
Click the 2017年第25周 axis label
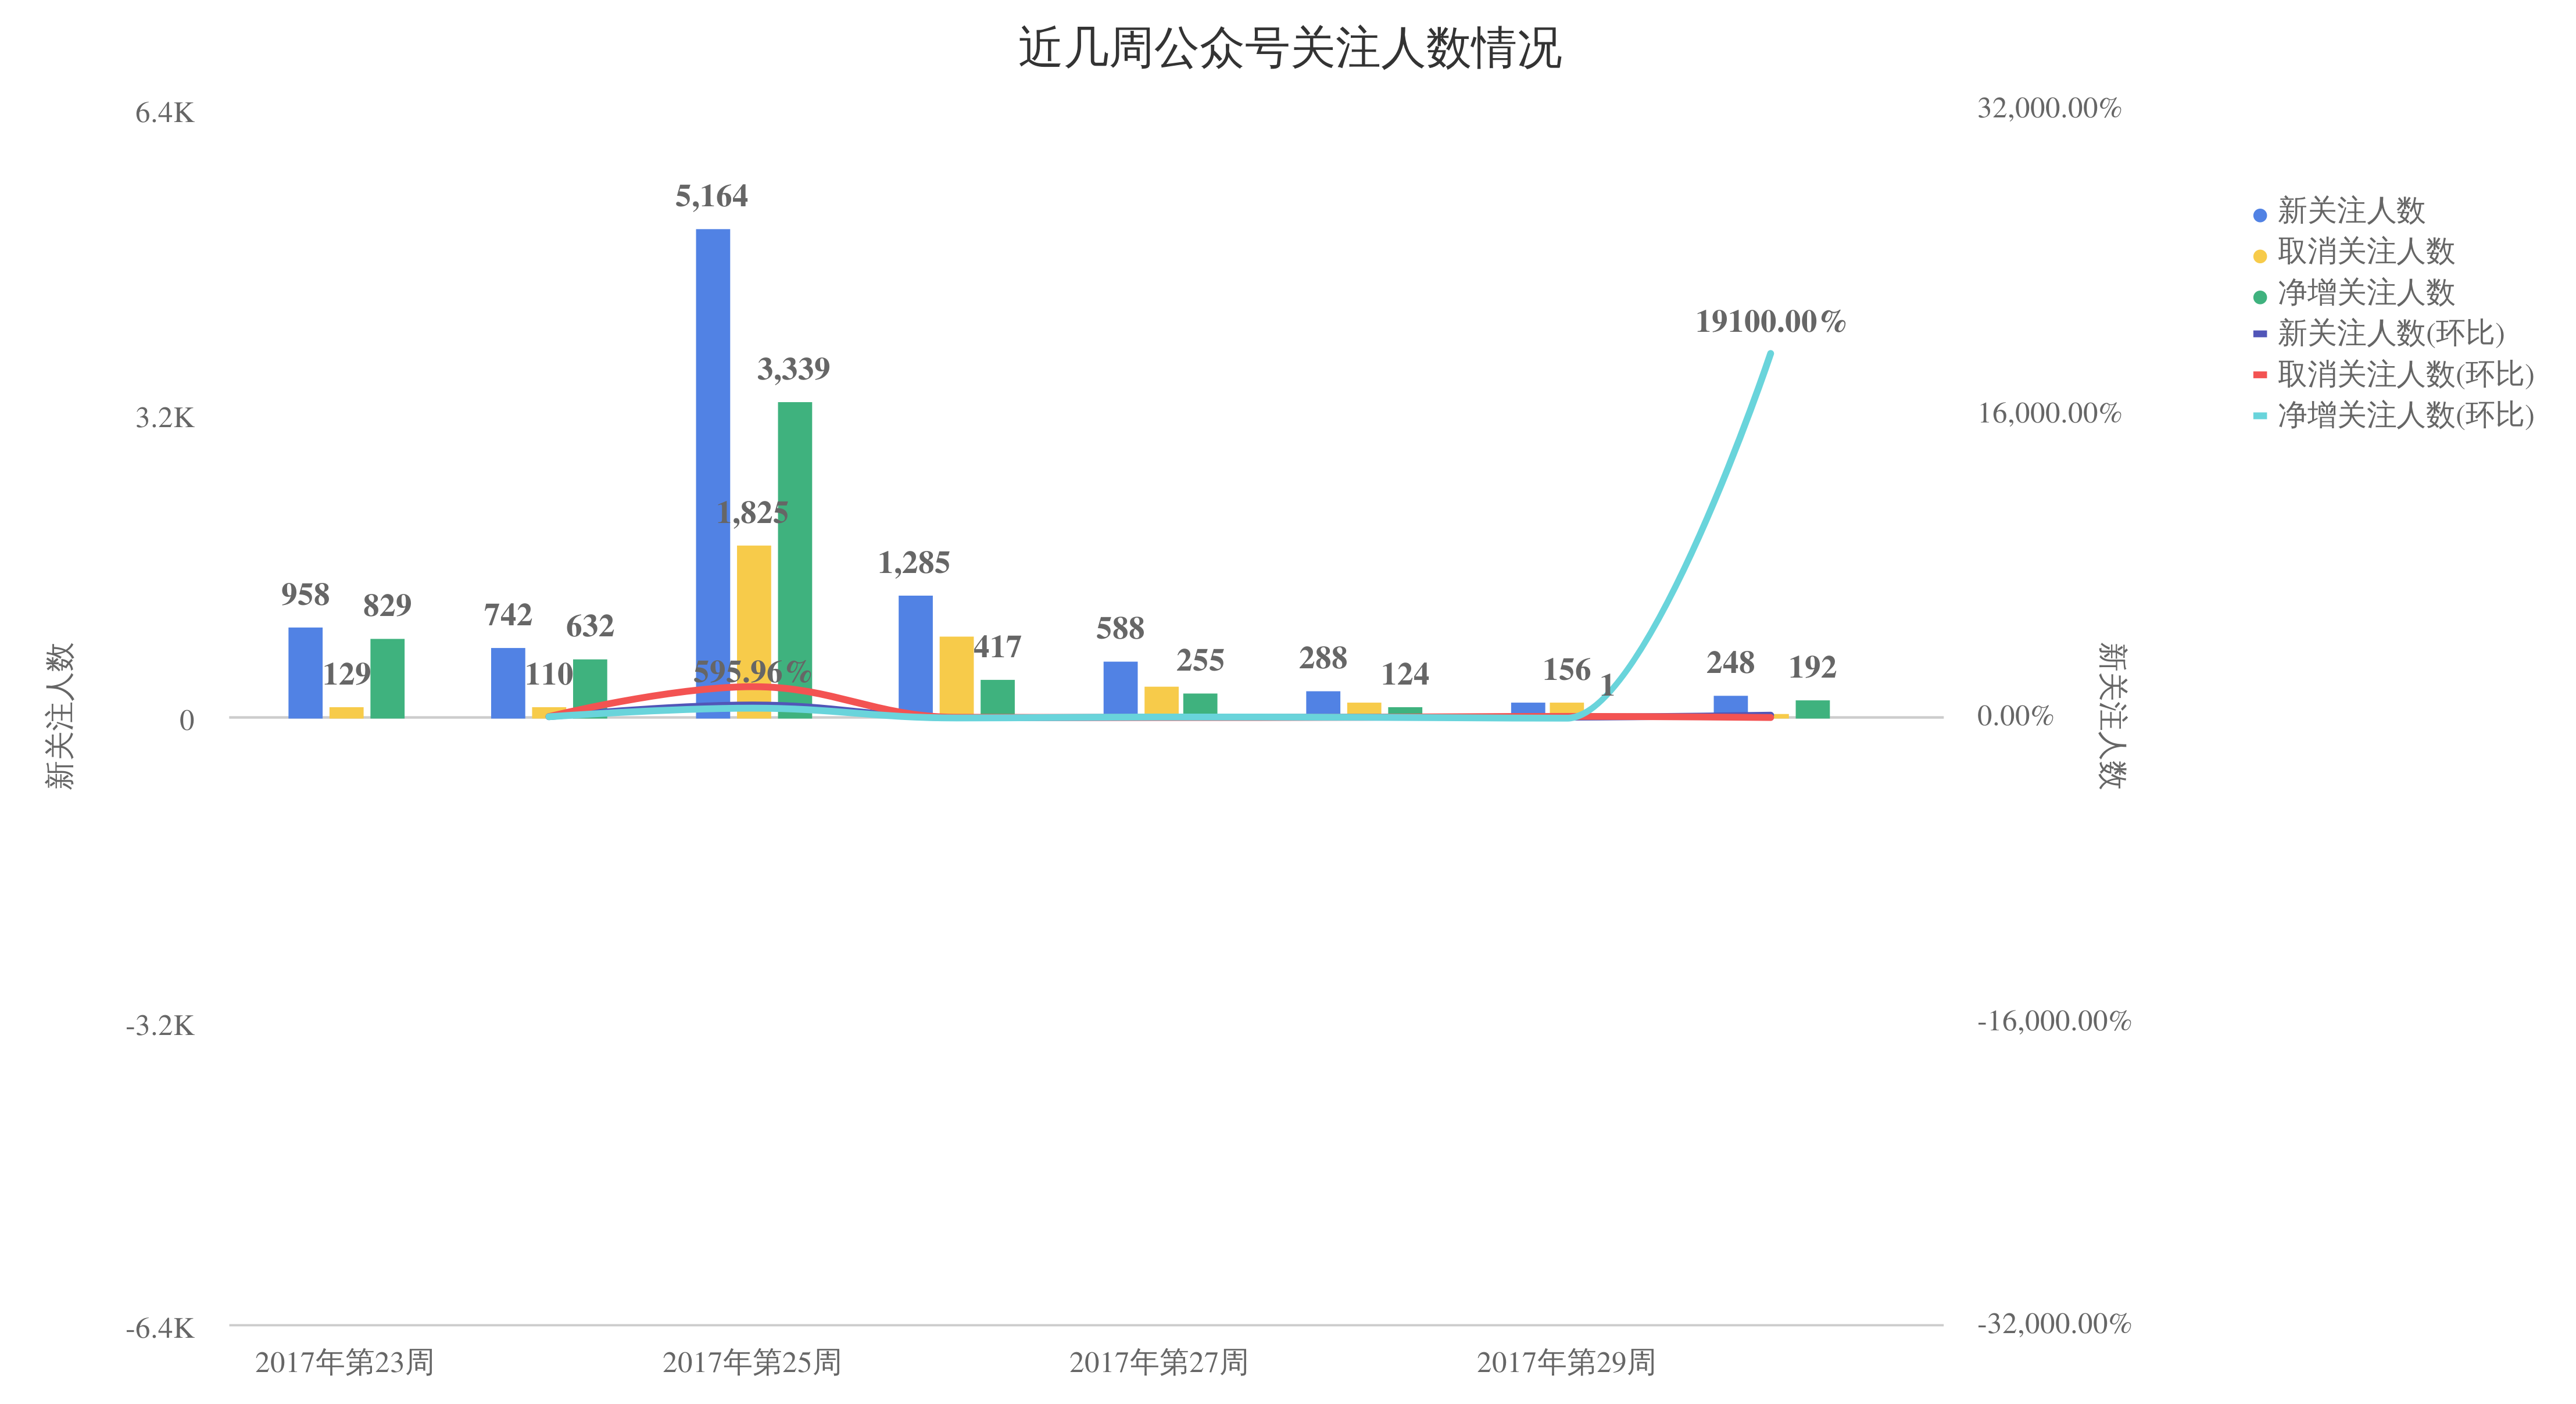752,1362
